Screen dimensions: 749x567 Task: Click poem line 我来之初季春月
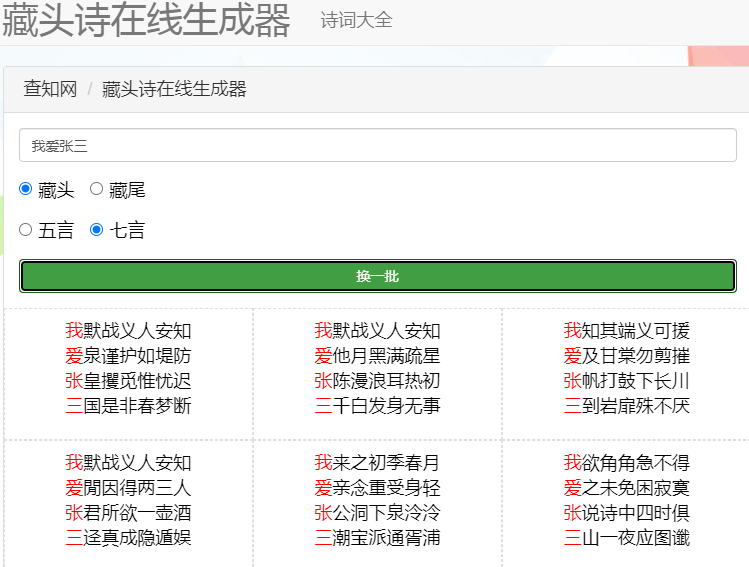click(x=377, y=463)
